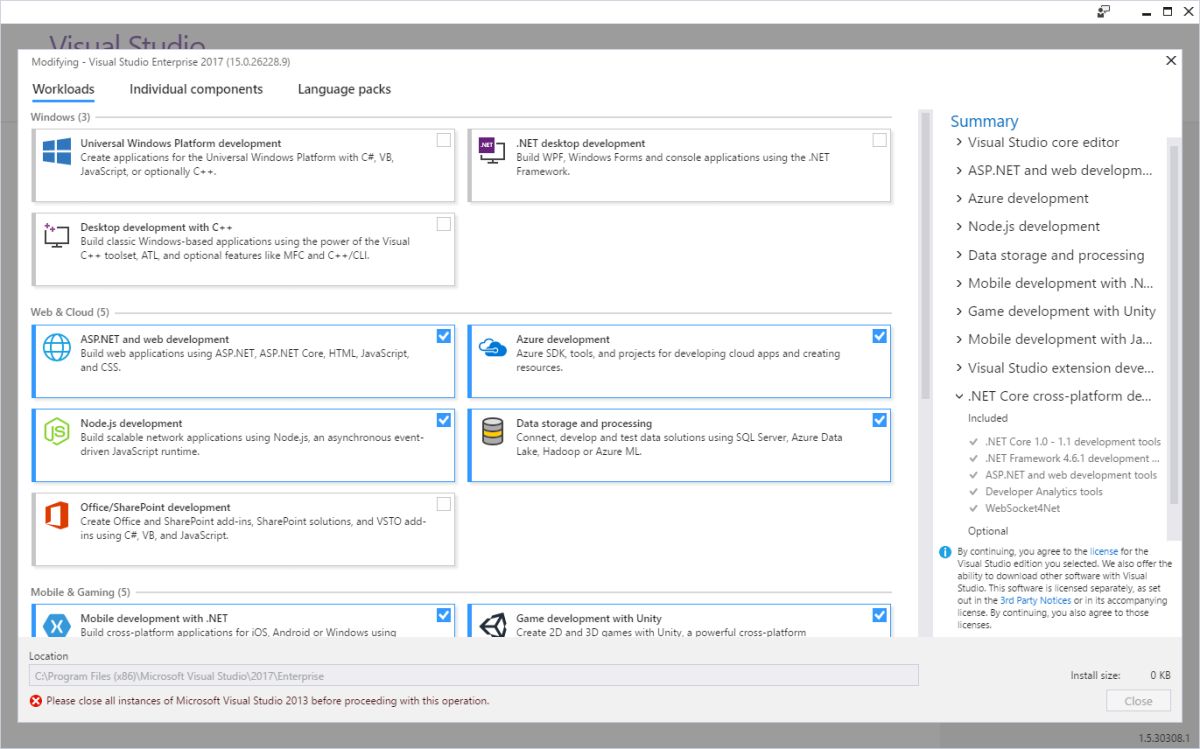Enable Office/SharePoint development checkbox

443,504
